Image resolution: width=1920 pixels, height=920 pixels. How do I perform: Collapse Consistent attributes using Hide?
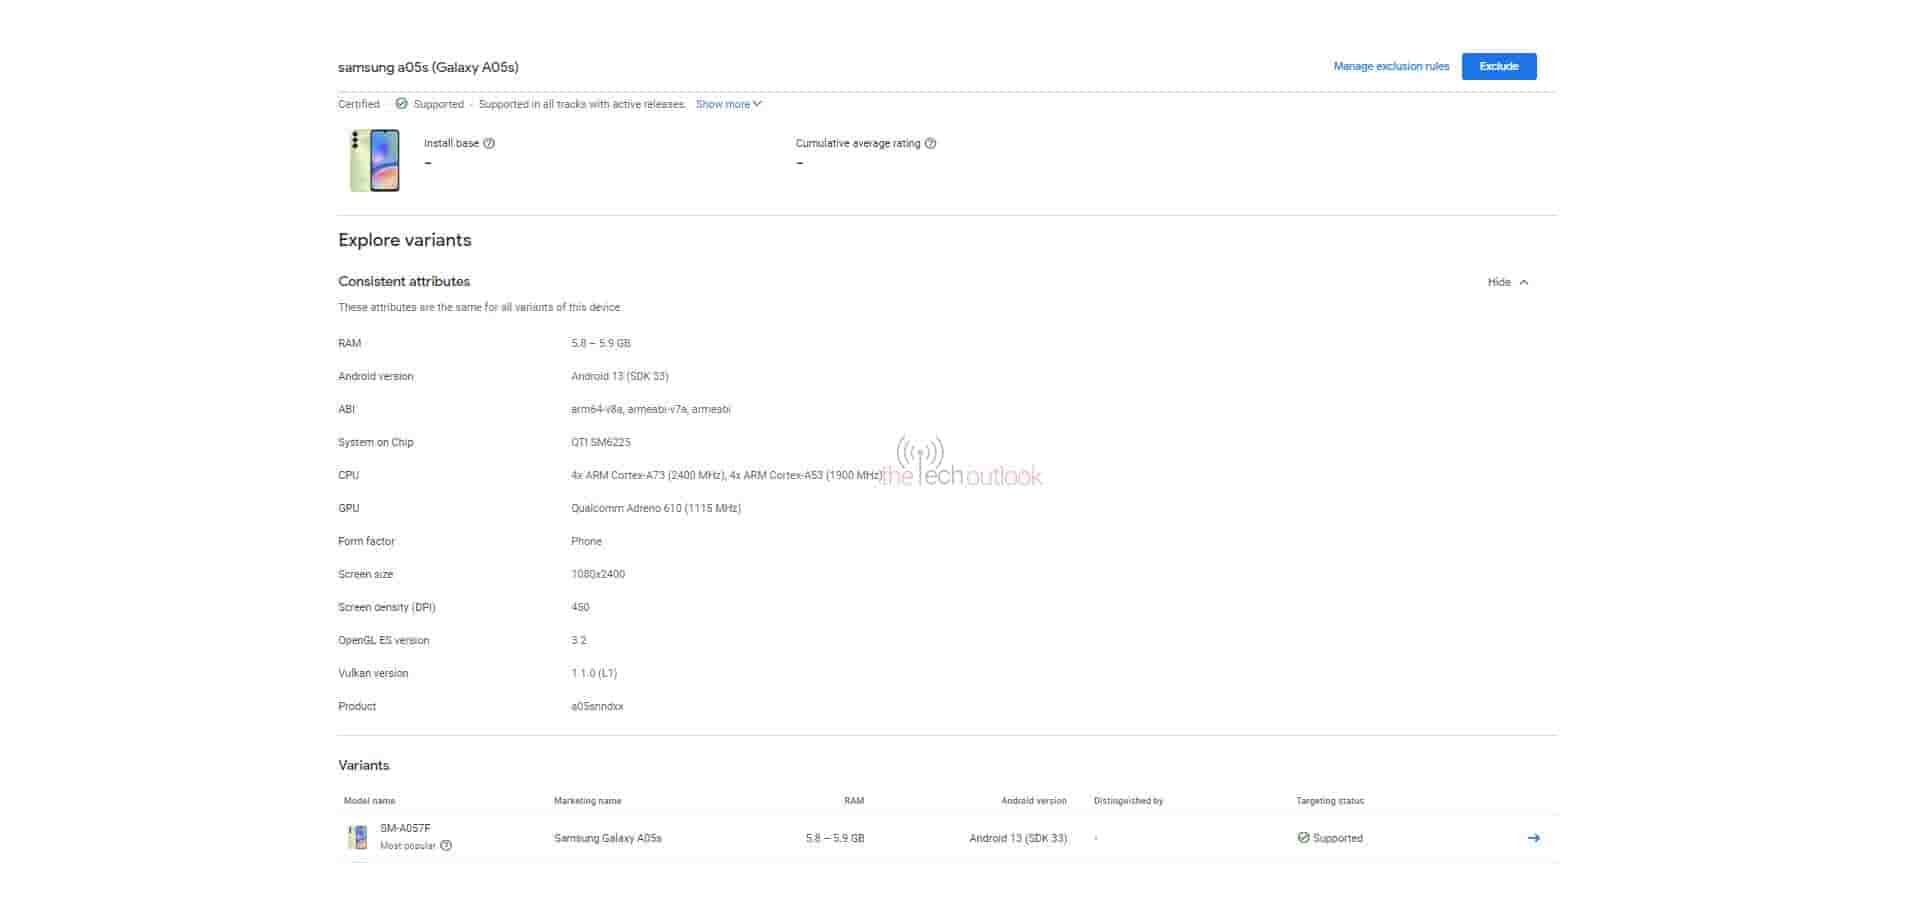point(1508,282)
